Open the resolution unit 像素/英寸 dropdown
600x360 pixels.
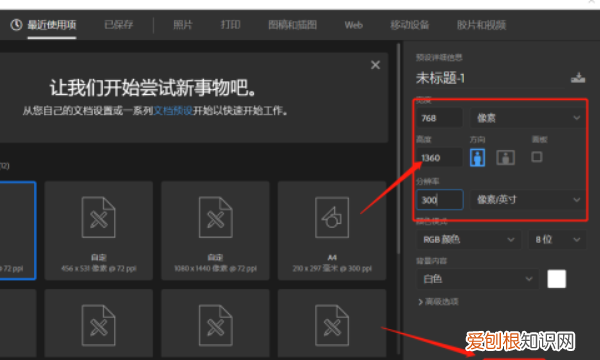click(528, 200)
